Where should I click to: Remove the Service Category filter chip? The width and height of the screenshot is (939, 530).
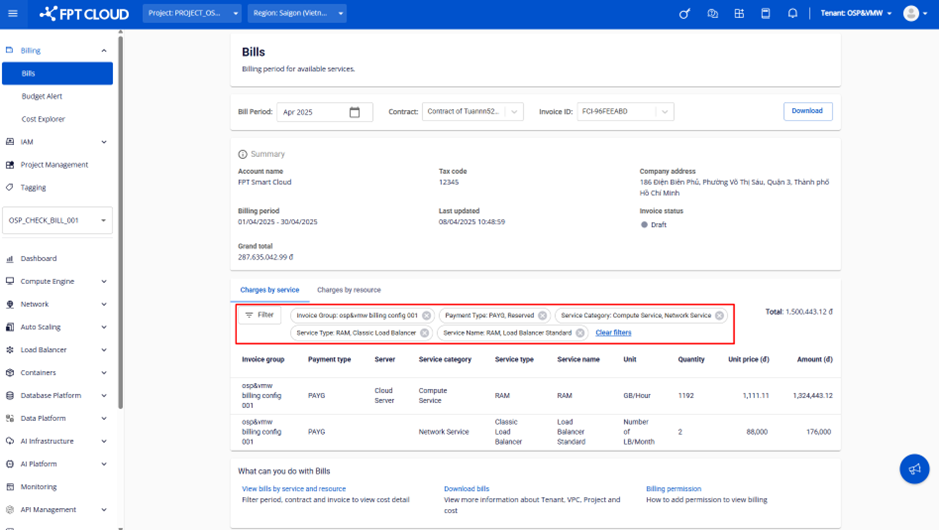[x=719, y=315]
